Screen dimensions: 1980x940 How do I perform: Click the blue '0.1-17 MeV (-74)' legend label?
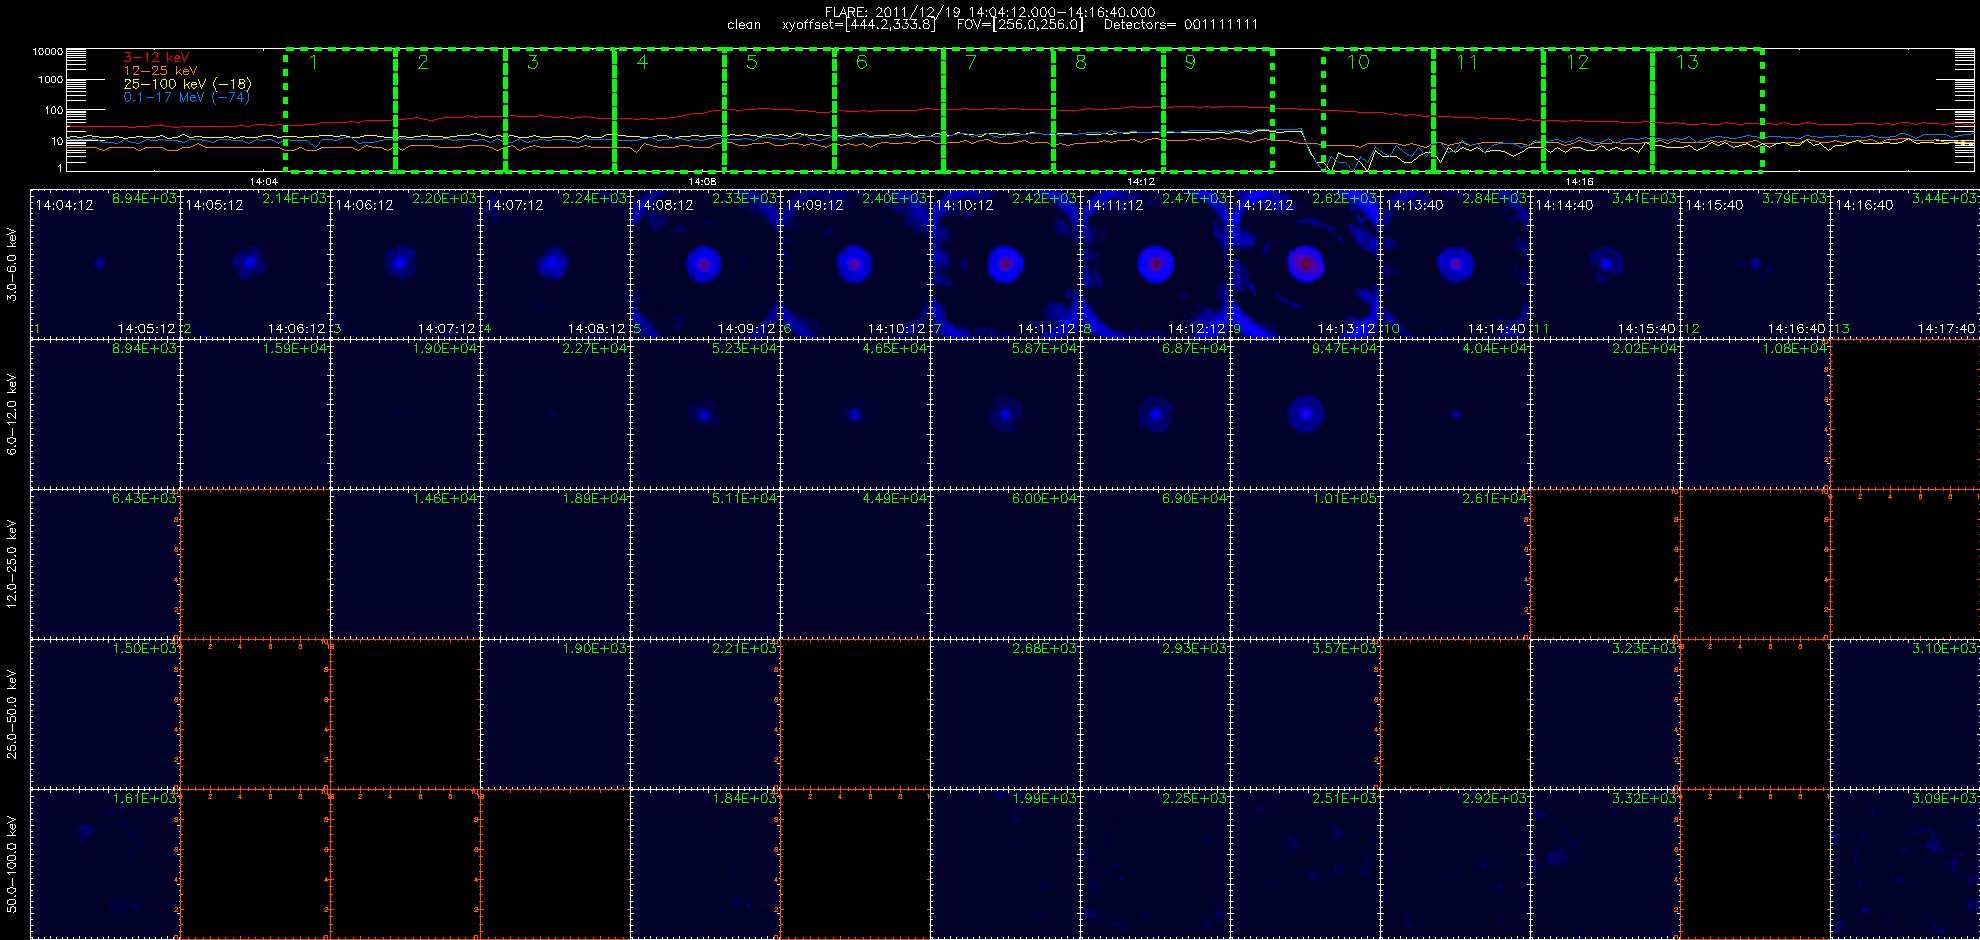coord(186,97)
